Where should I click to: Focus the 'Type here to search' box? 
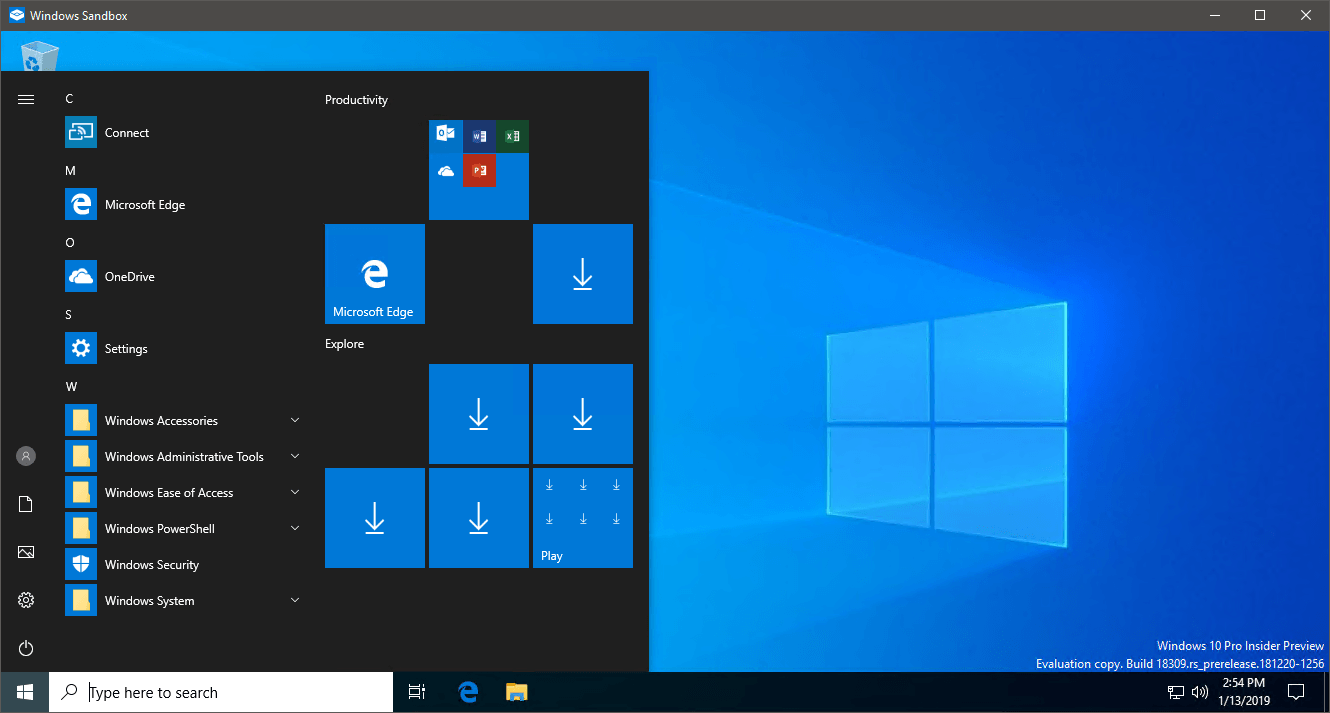pos(221,692)
